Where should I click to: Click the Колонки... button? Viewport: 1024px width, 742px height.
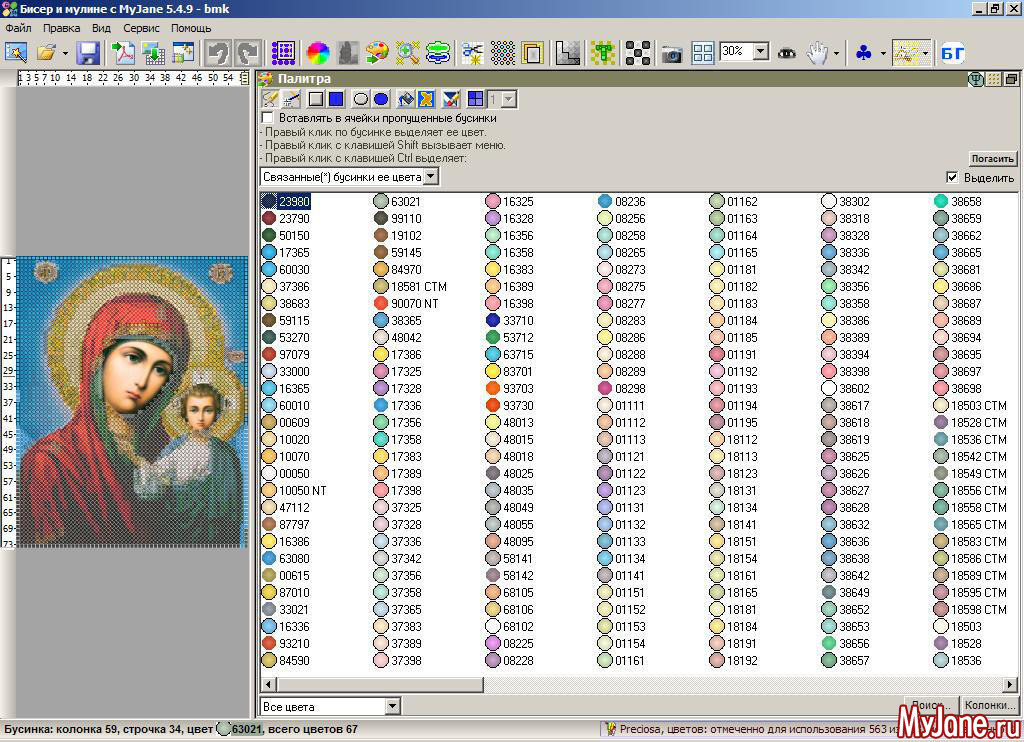(x=990, y=705)
